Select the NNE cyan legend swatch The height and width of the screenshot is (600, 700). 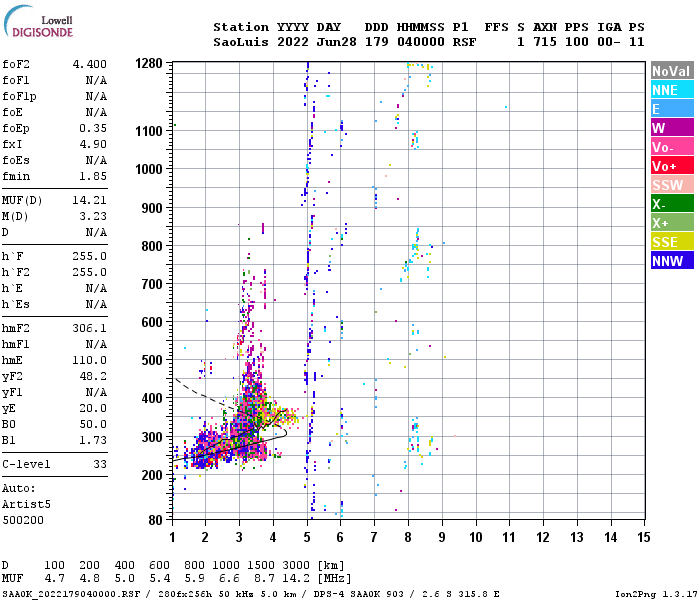pyautogui.click(x=672, y=90)
